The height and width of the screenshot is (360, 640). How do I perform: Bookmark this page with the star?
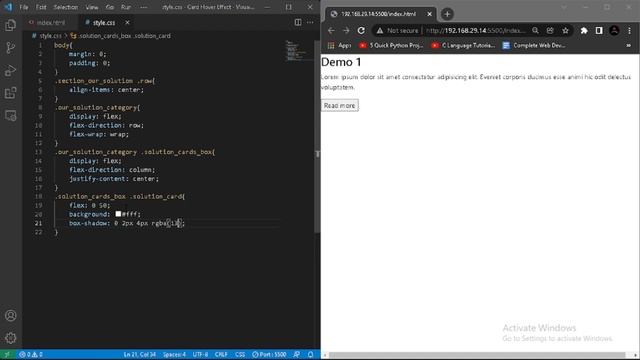point(565,31)
